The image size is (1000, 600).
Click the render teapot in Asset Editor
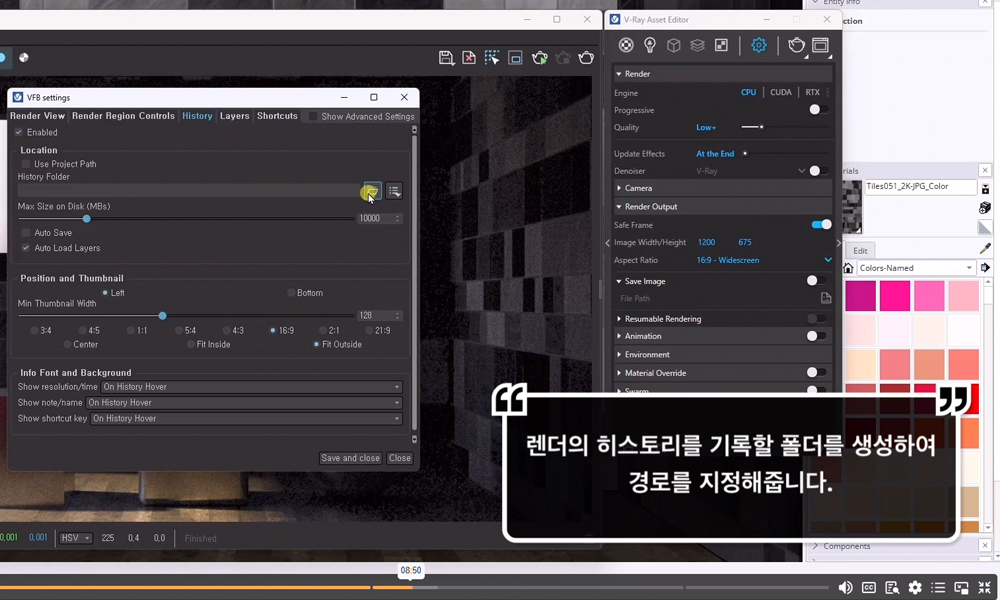point(796,45)
